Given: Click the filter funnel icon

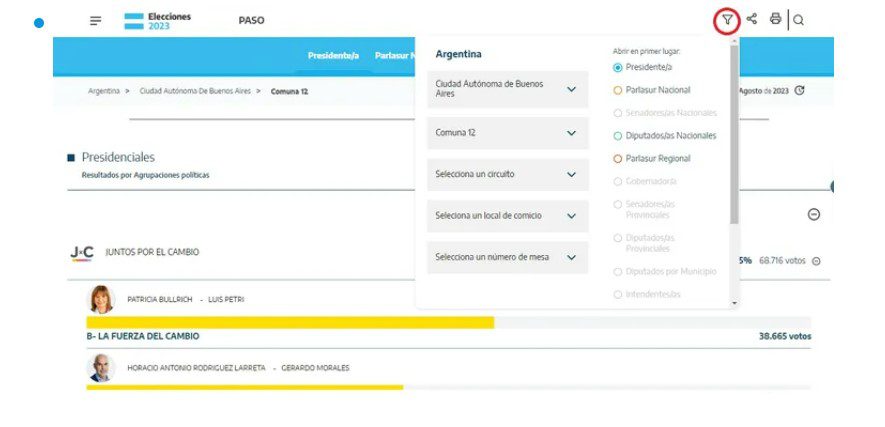Looking at the screenshot, I should coord(727,20).
